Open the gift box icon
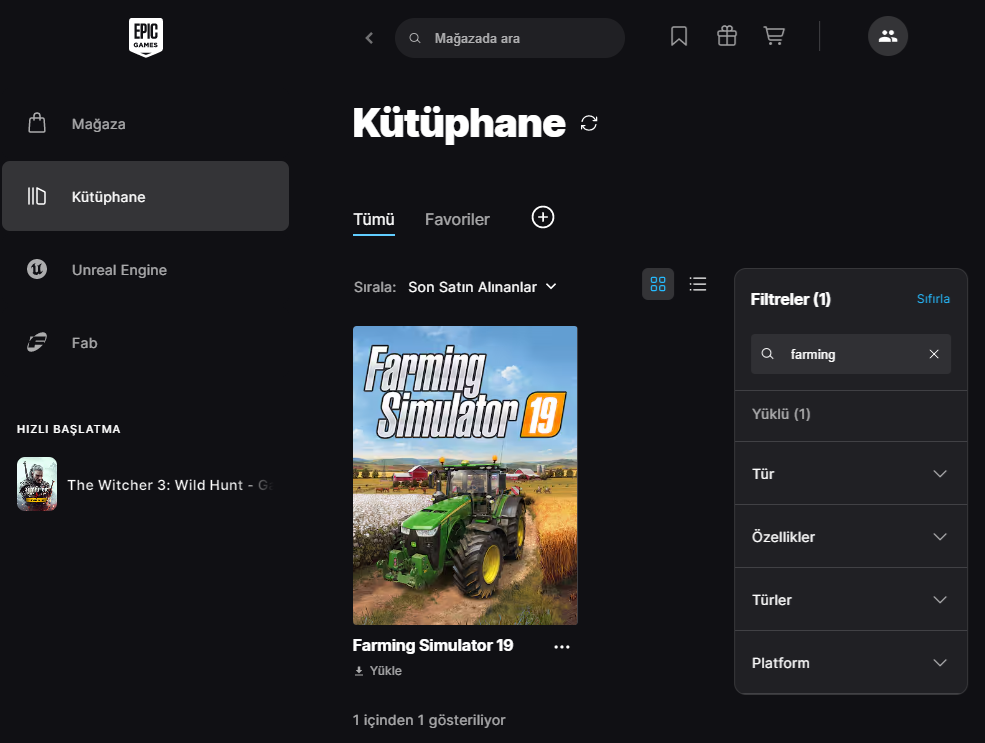The height and width of the screenshot is (743, 985). 727,36
